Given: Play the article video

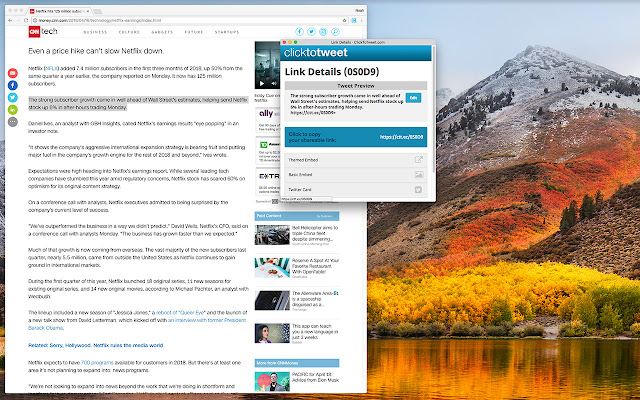Looking at the screenshot, I should (262, 84).
